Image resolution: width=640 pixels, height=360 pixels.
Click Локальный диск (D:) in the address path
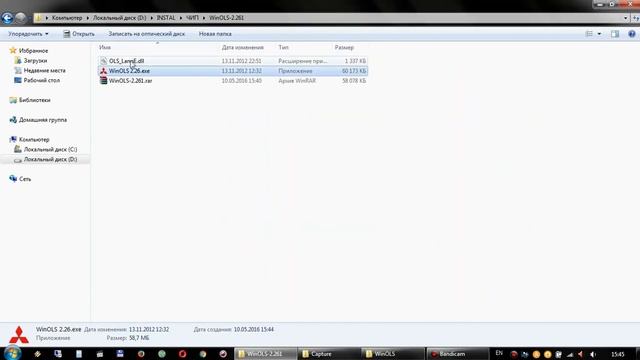(119, 18)
